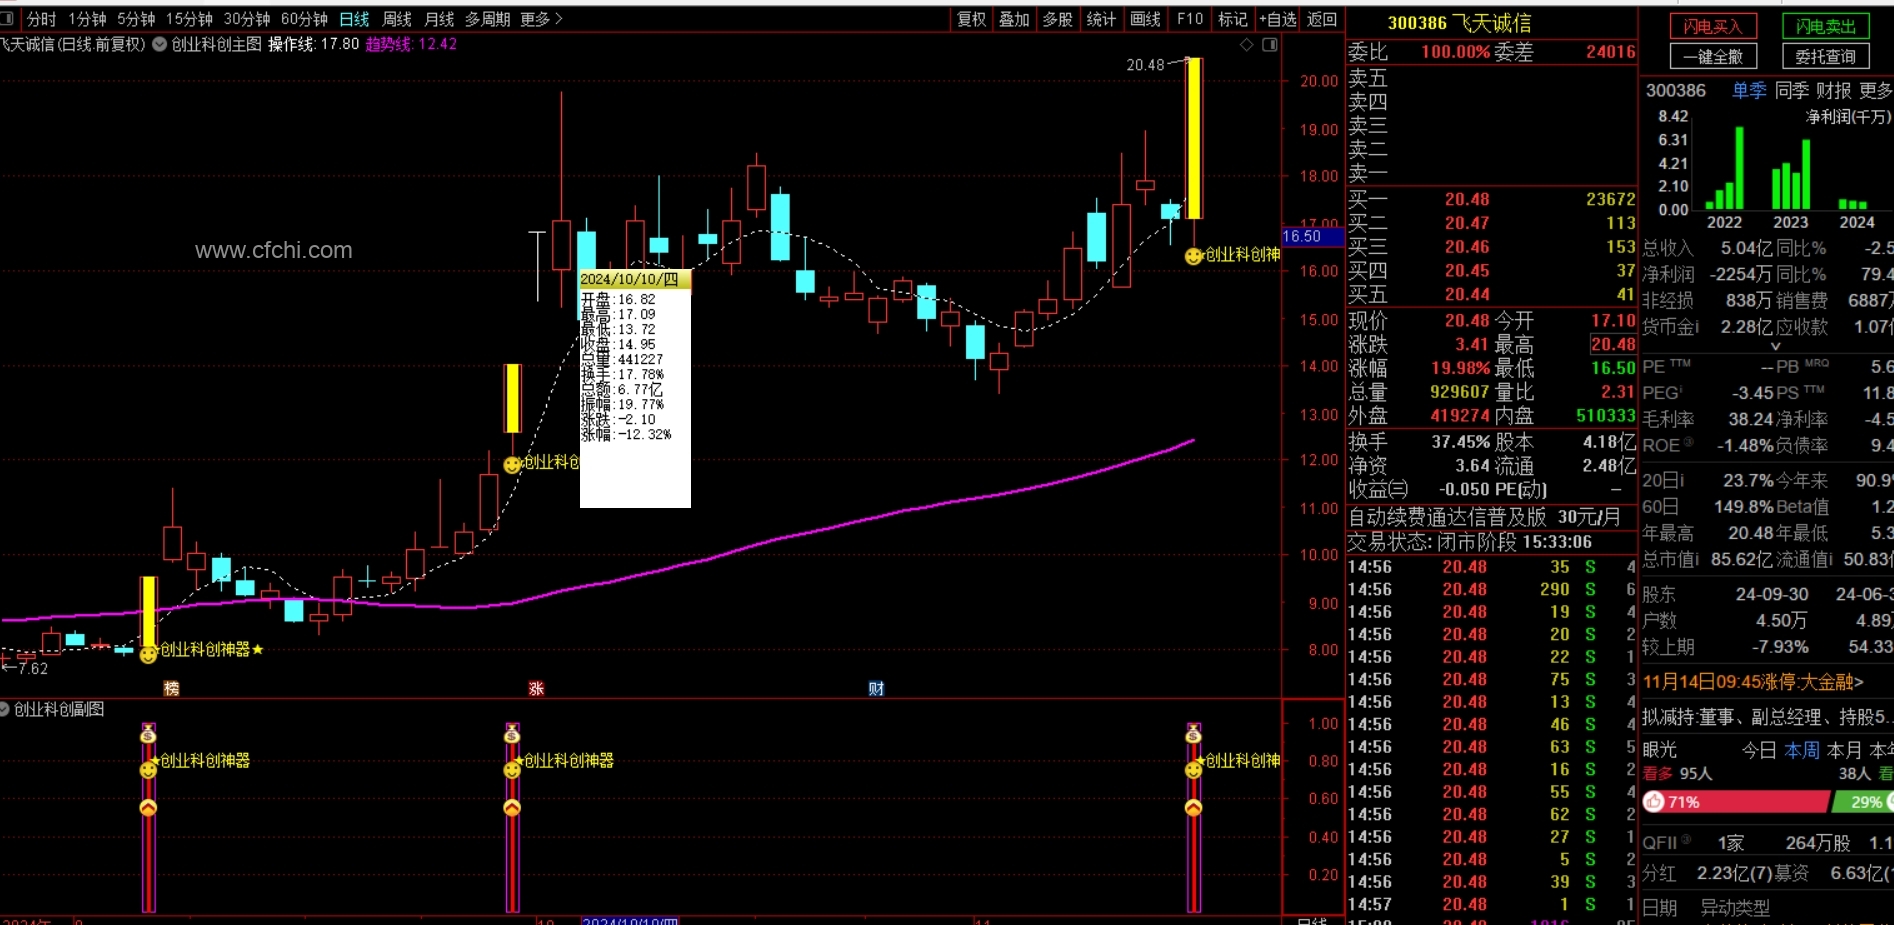
Task: Click the 闪电买入 flash buy button
Action: [x=1712, y=27]
